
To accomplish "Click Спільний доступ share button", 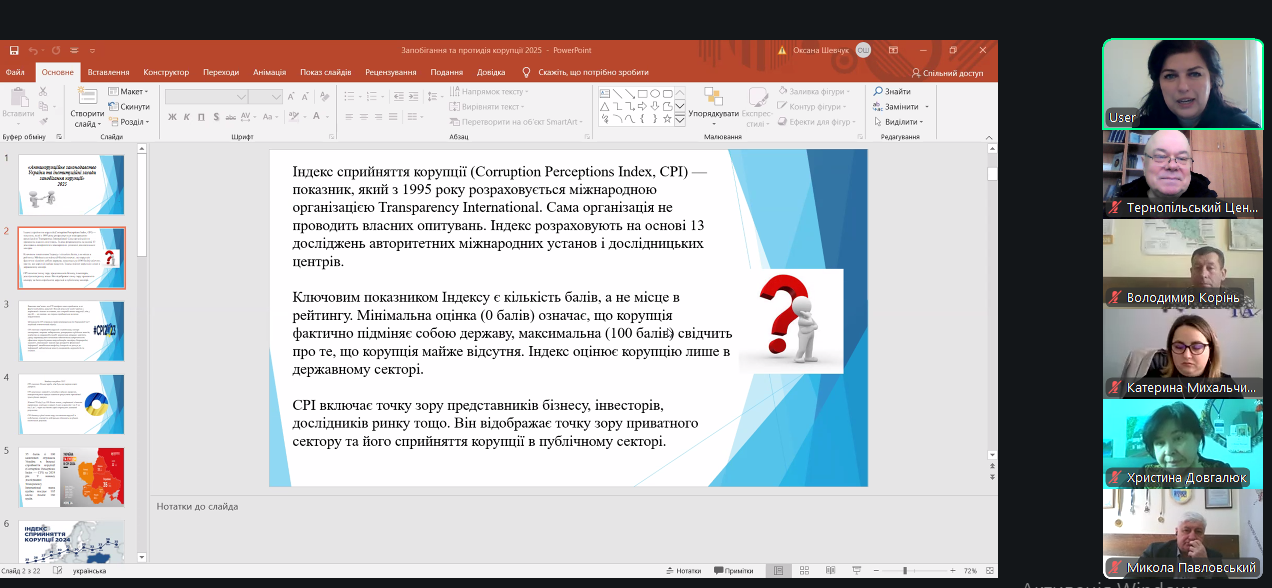I will click(x=947, y=73).
